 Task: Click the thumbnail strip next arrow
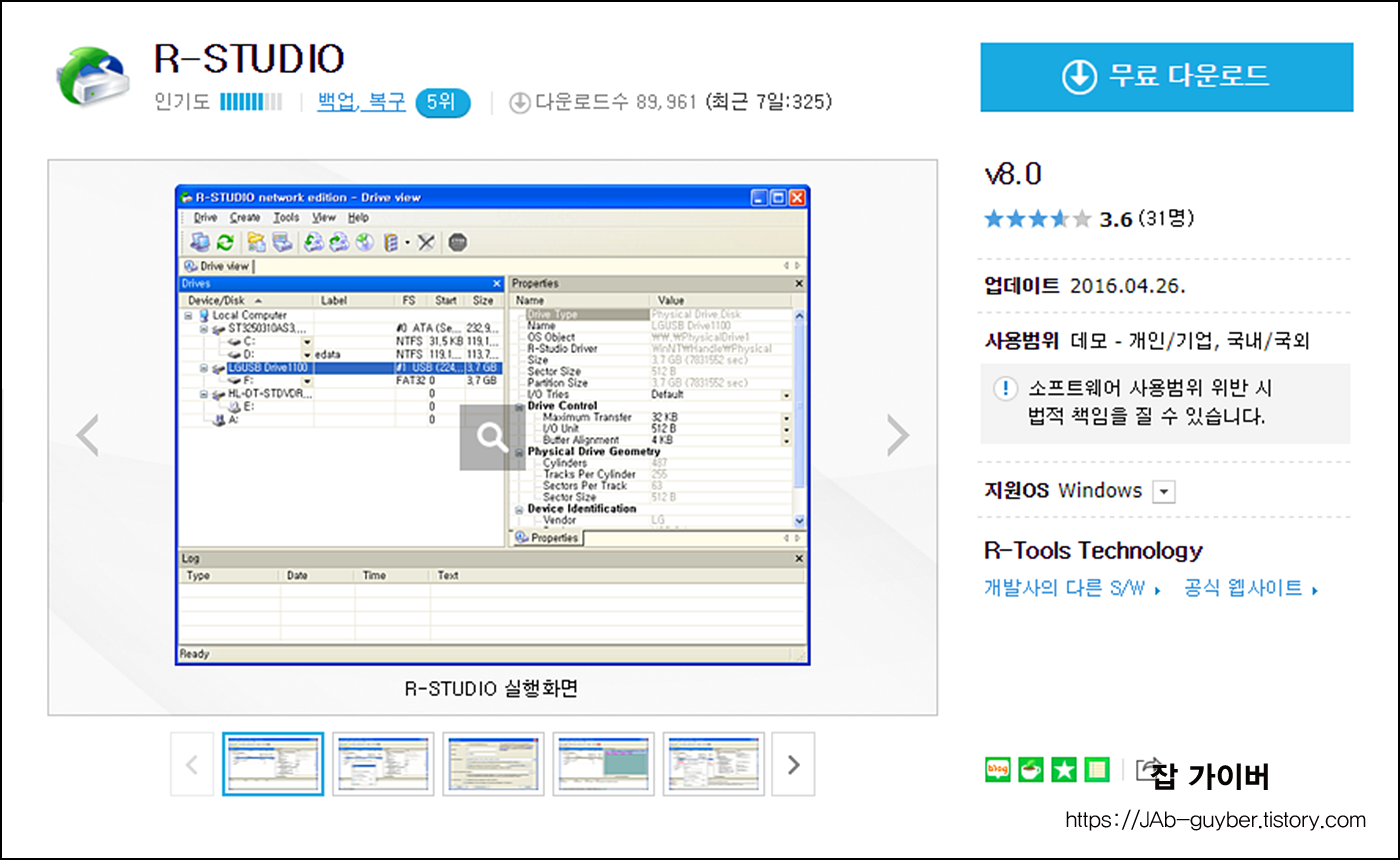[794, 764]
